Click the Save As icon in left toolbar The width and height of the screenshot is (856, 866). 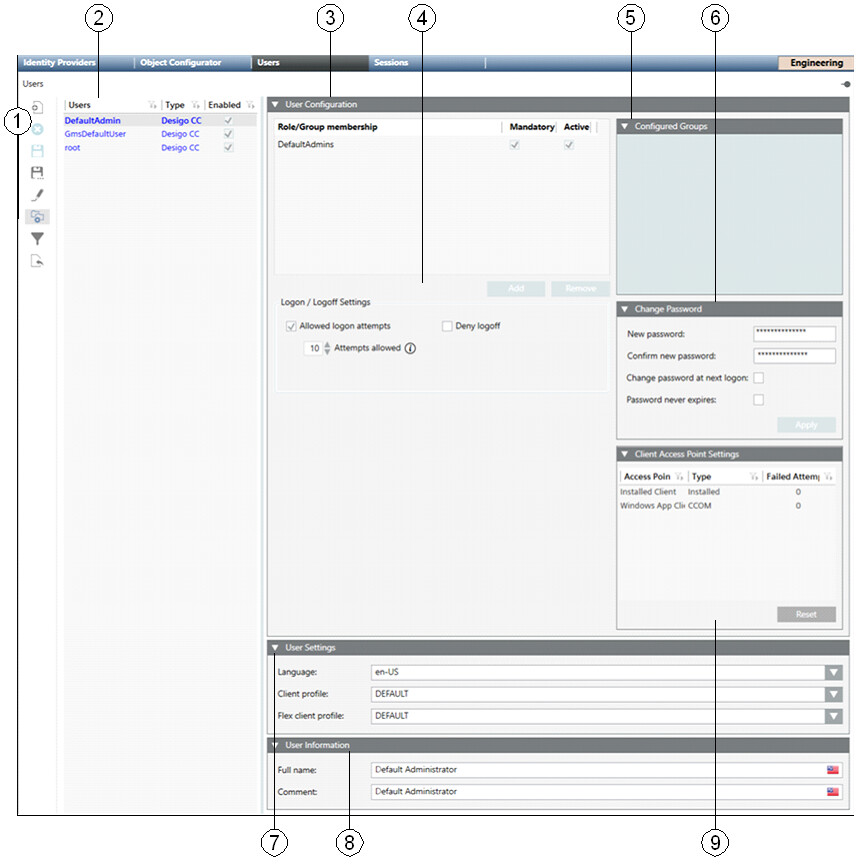37,172
